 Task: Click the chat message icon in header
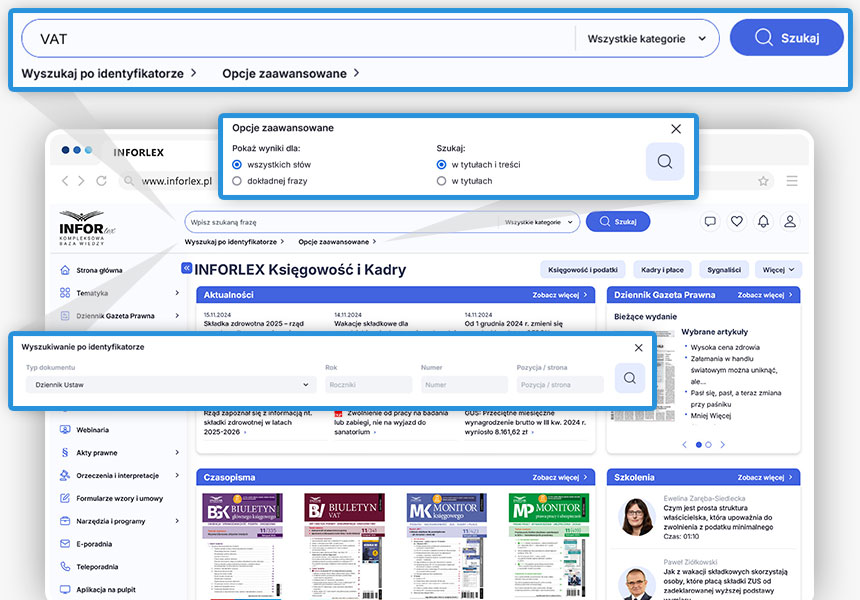710,221
